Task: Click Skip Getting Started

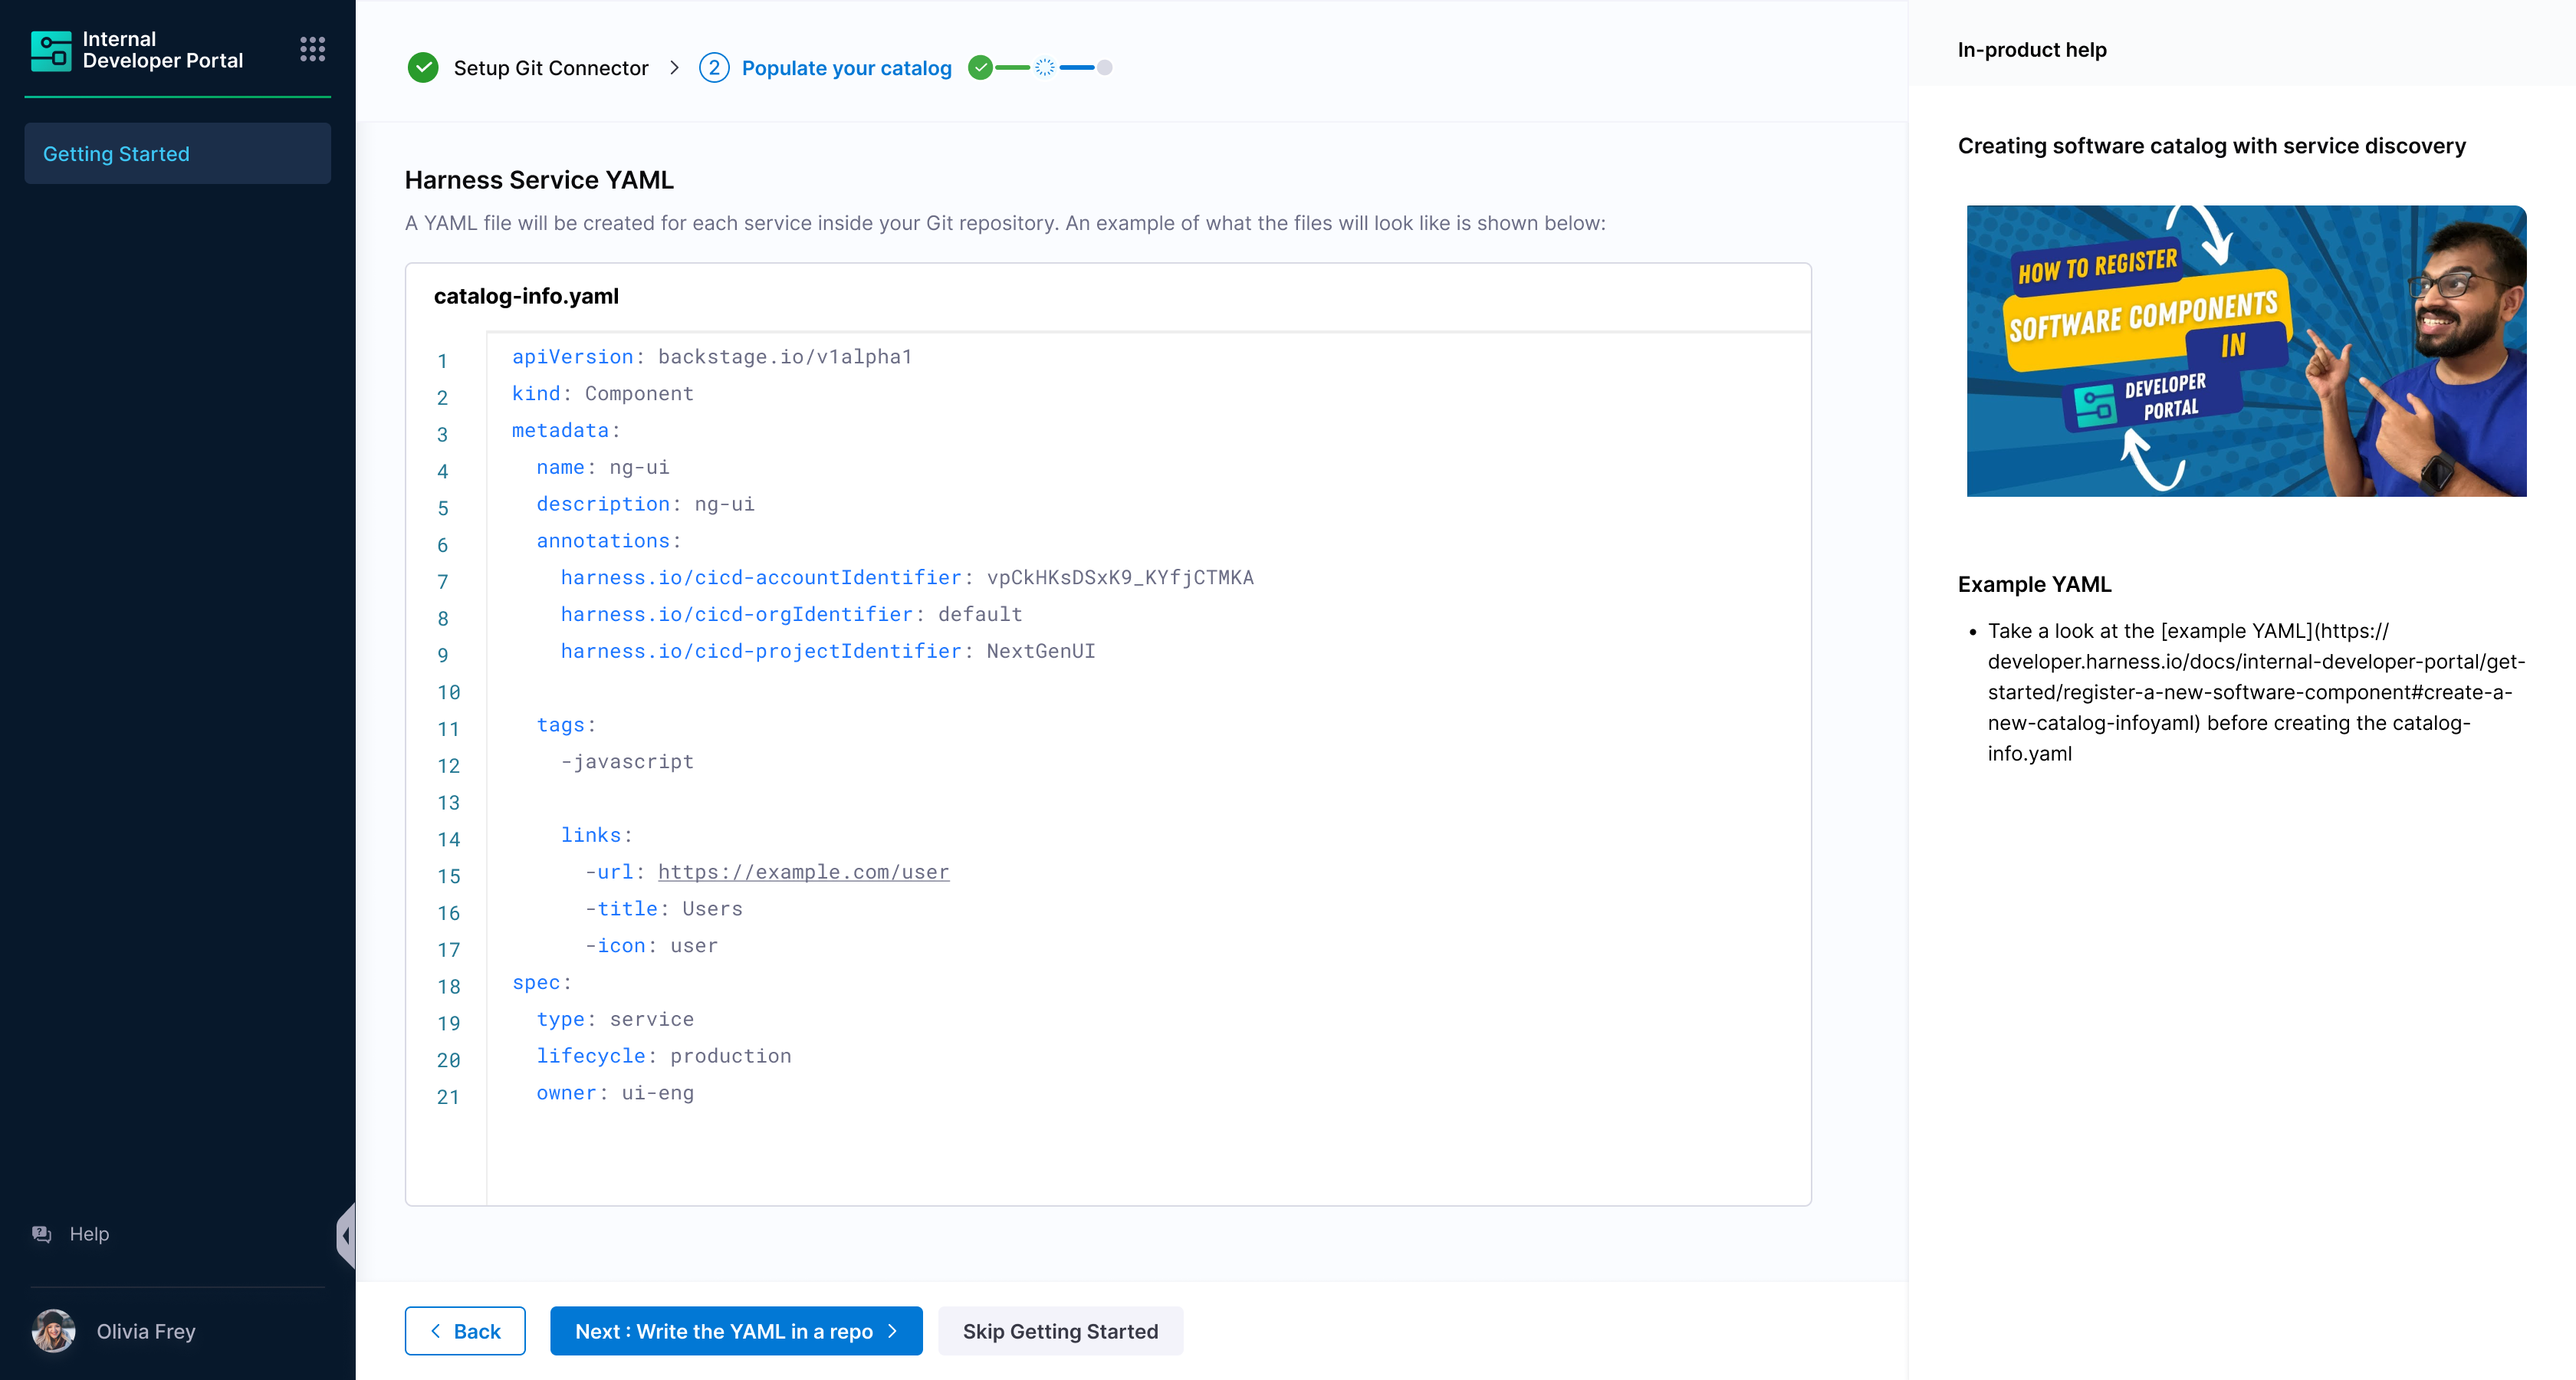Action: pyautogui.click(x=1060, y=1331)
